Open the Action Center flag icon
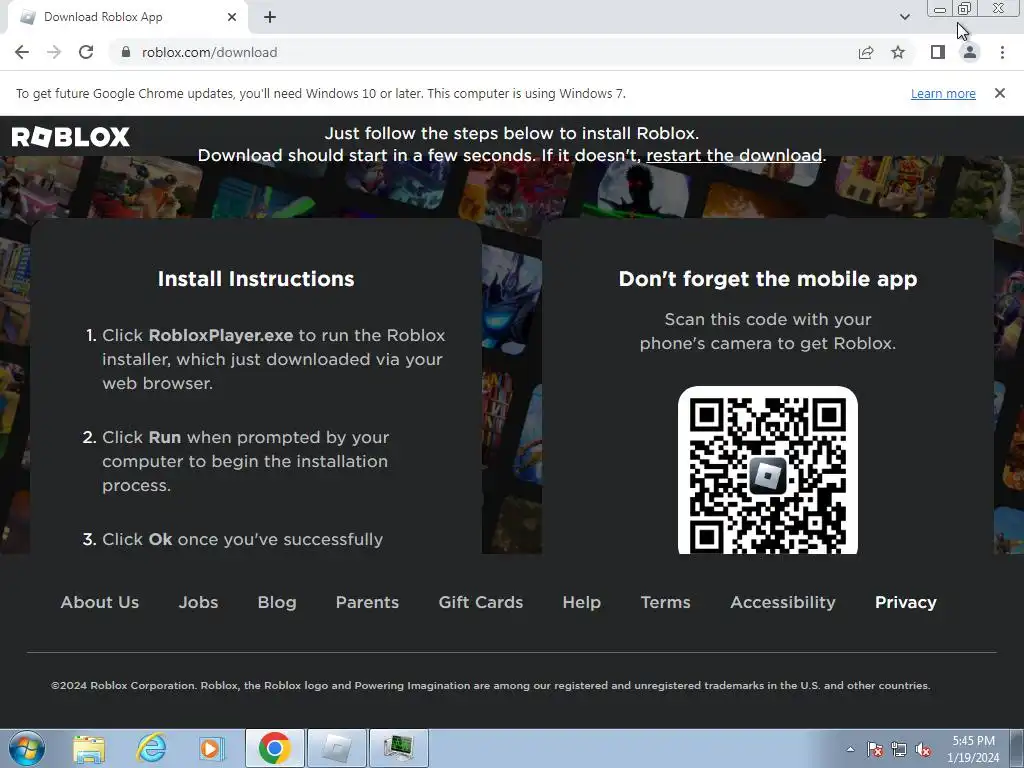This screenshot has height=768, width=1024. [875, 749]
